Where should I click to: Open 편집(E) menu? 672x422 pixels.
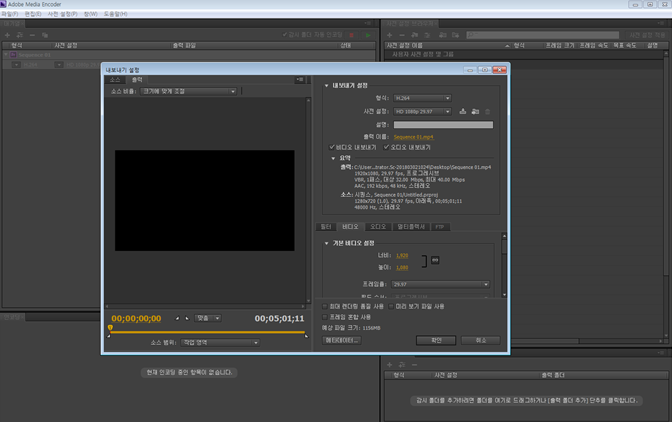click(33, 14)
